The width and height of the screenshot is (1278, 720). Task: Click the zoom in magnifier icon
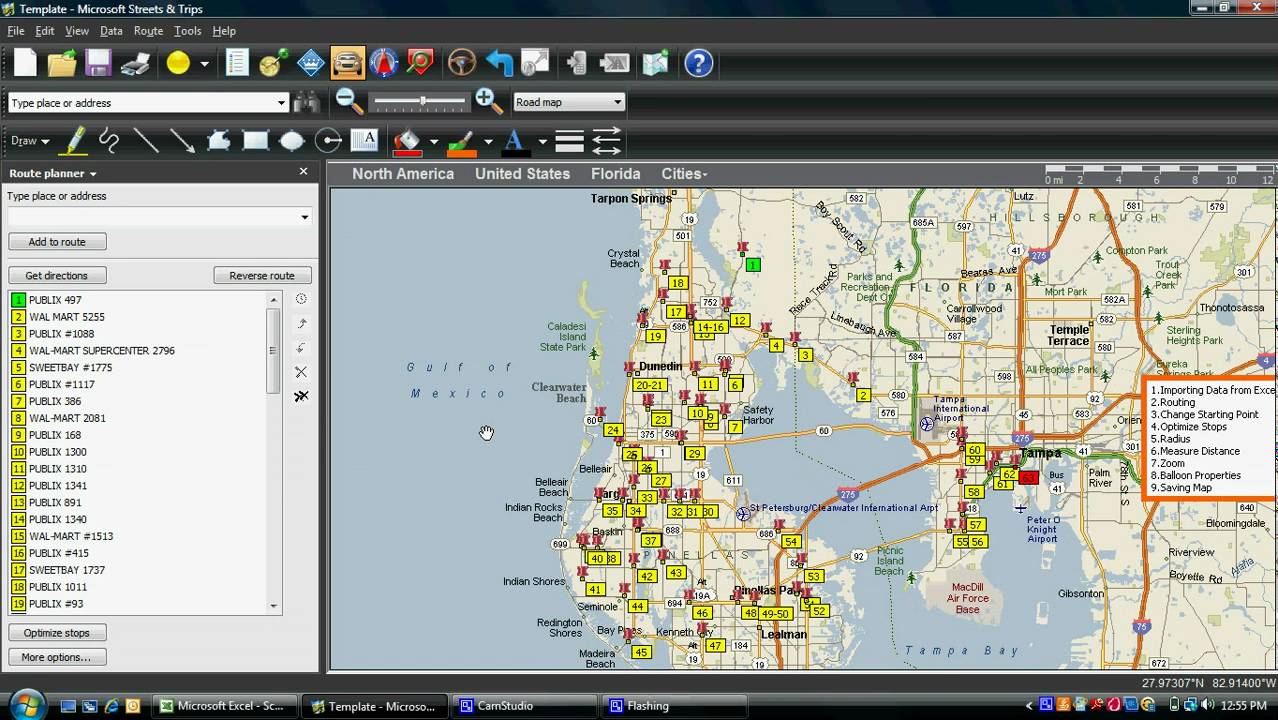click(488, 101)
